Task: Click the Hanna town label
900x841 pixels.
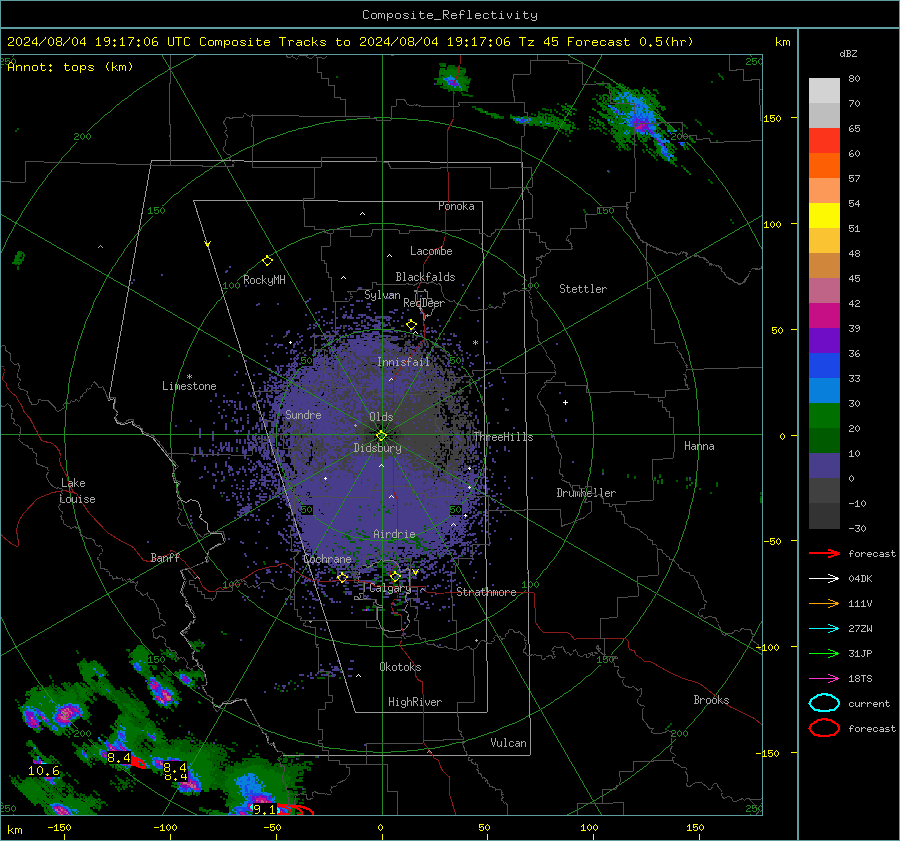Action: 699,446
